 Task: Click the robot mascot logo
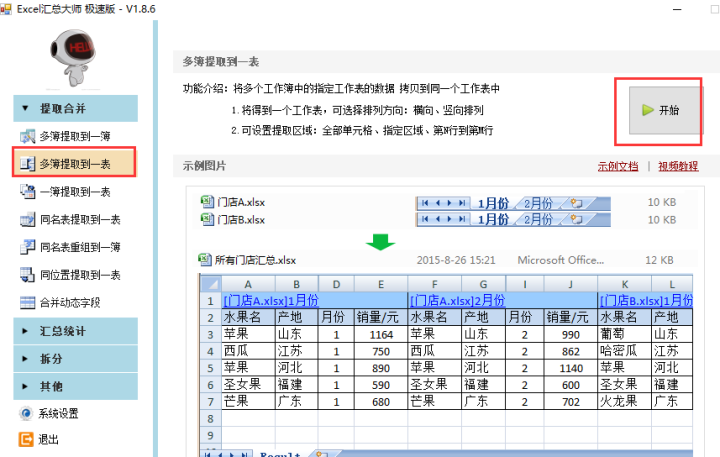(73, 57)
